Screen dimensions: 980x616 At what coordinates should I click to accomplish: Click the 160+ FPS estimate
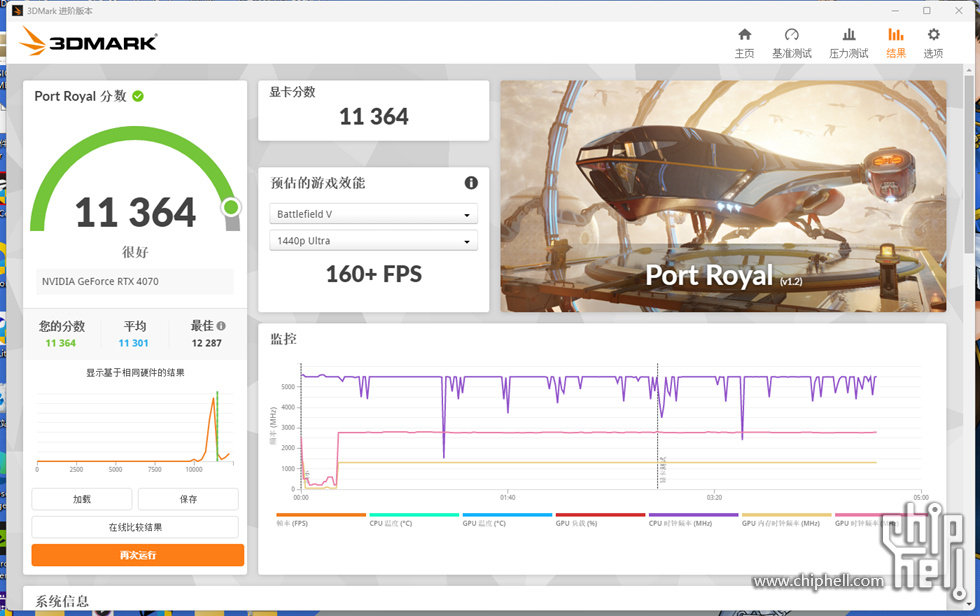[x=374, y=274]
